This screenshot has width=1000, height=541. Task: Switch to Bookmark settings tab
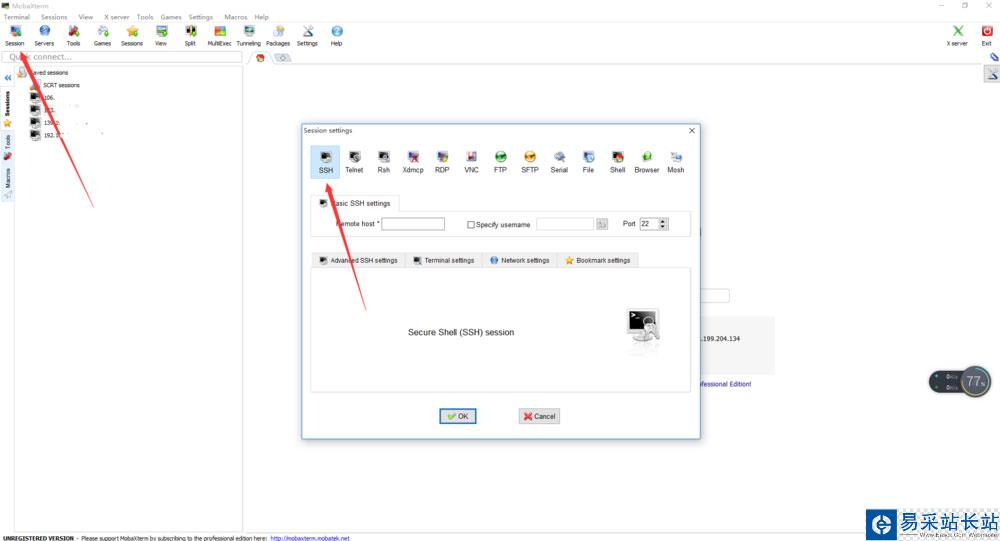coord(598,260)
